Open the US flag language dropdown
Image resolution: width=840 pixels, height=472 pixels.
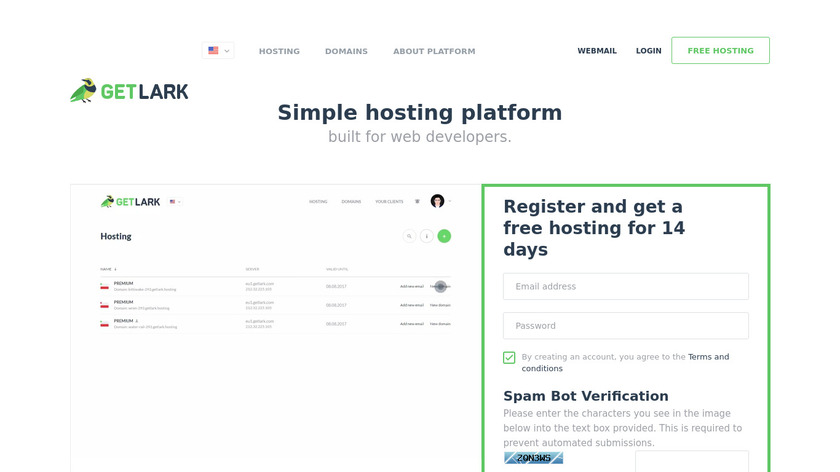click(x=218, y=51)
